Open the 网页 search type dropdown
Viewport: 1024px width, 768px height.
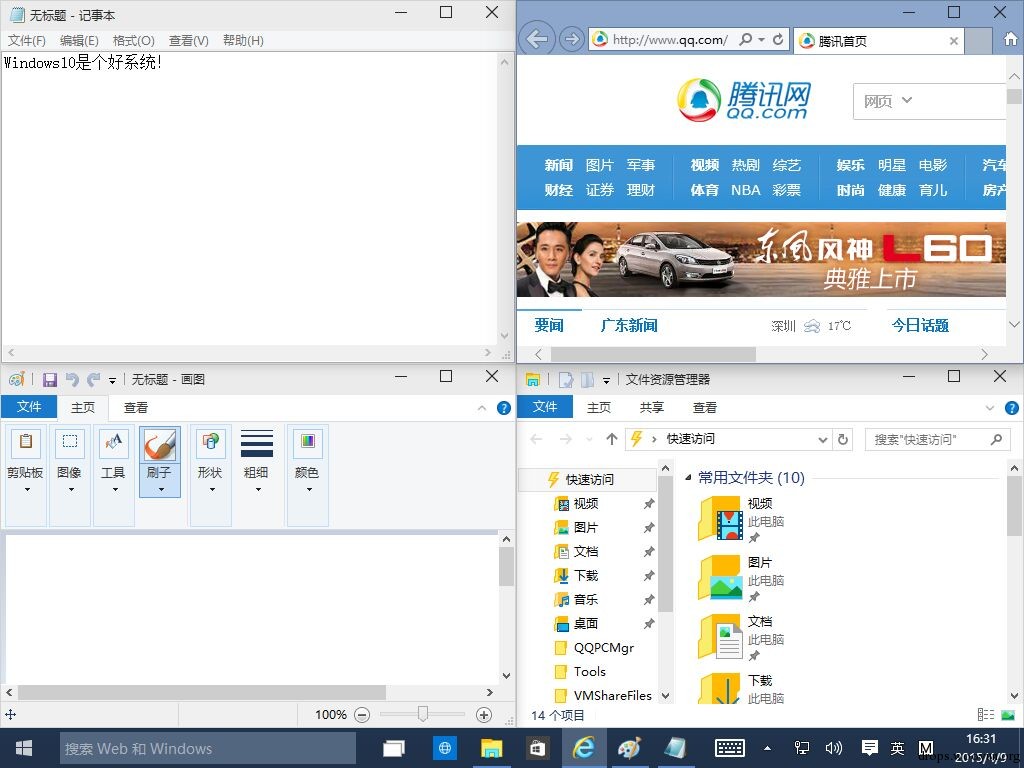(888, 101)
